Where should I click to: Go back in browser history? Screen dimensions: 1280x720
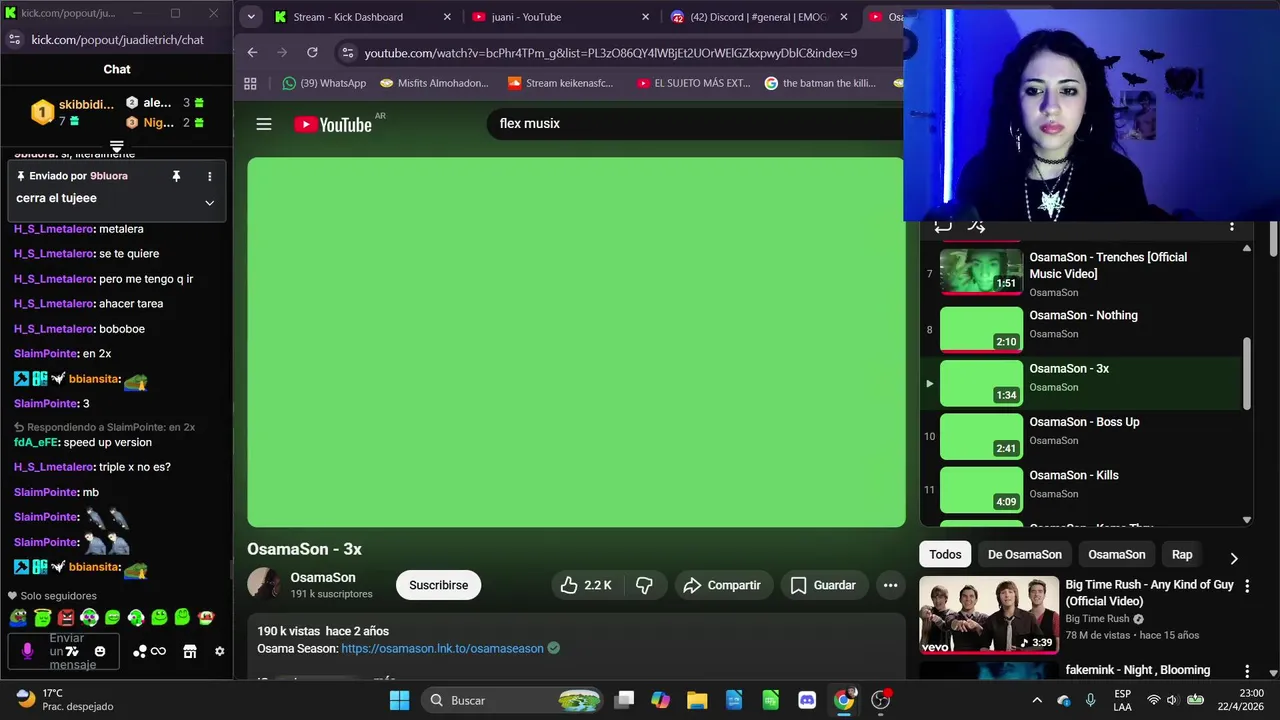(252, 52)
